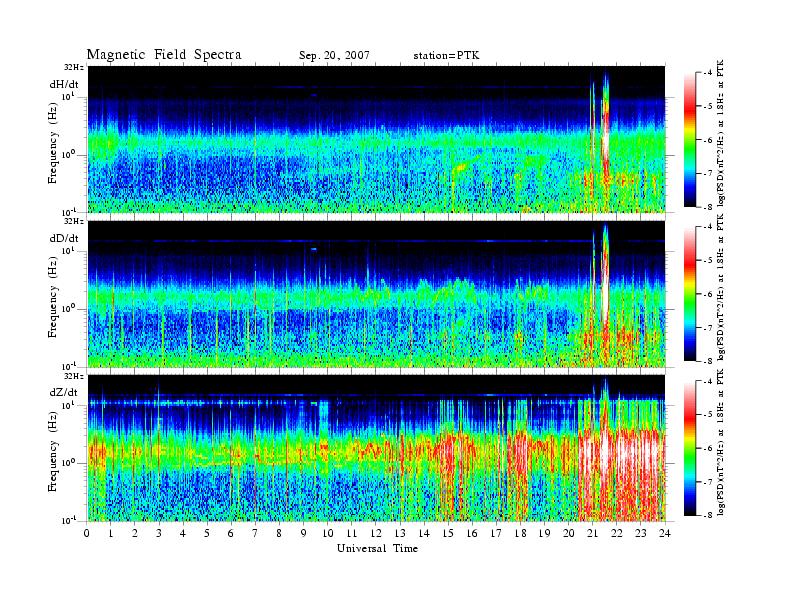The width and height of the screenshot is (792, 612).
Task: Click the '32Hz' label of the dH/dt panel
Action: coord(74,67)
